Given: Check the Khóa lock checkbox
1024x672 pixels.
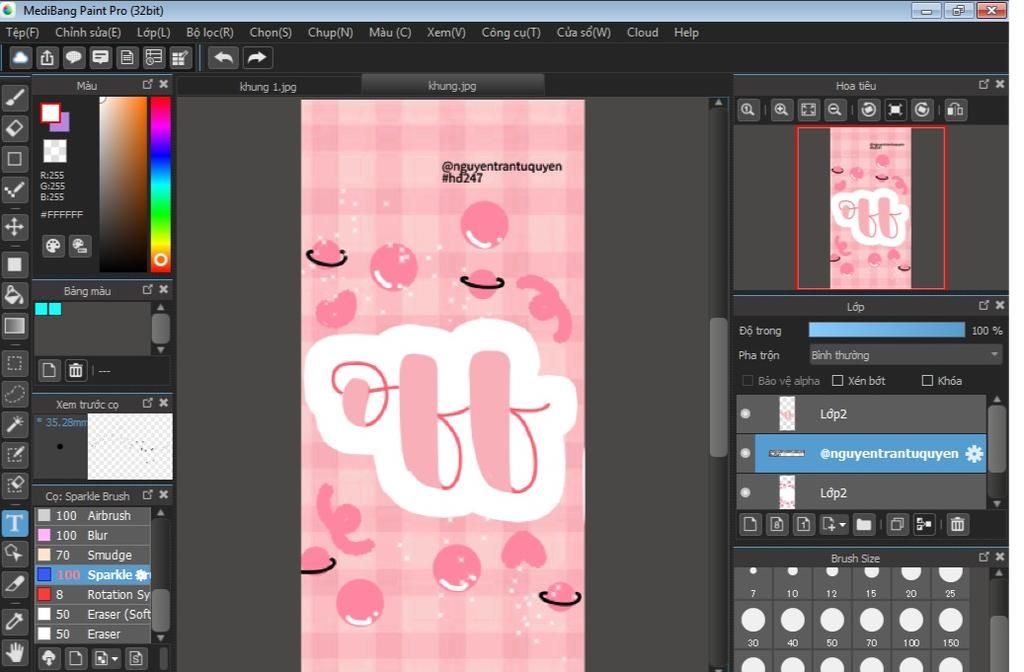Looking at the screenshot, I should pyautogui.click(x=927, y=381).
